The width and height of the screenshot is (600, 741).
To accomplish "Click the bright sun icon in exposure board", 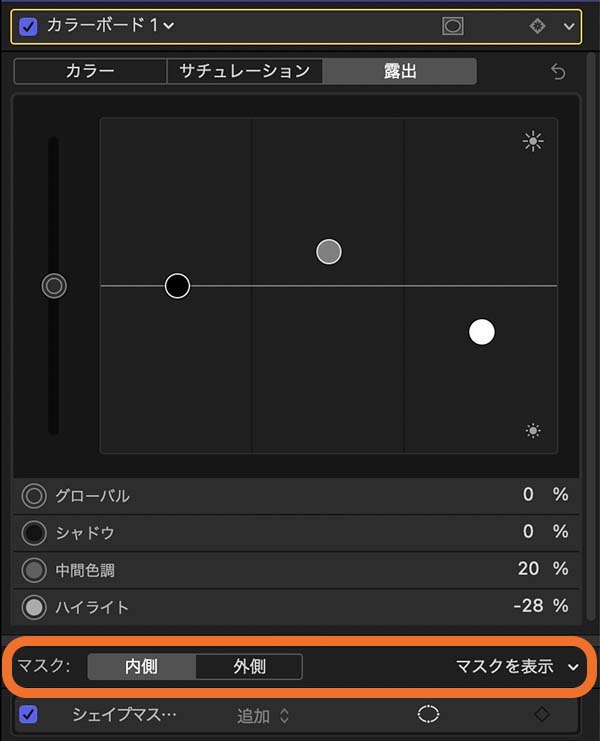I will pyautogui.click(x=533, y=141).
